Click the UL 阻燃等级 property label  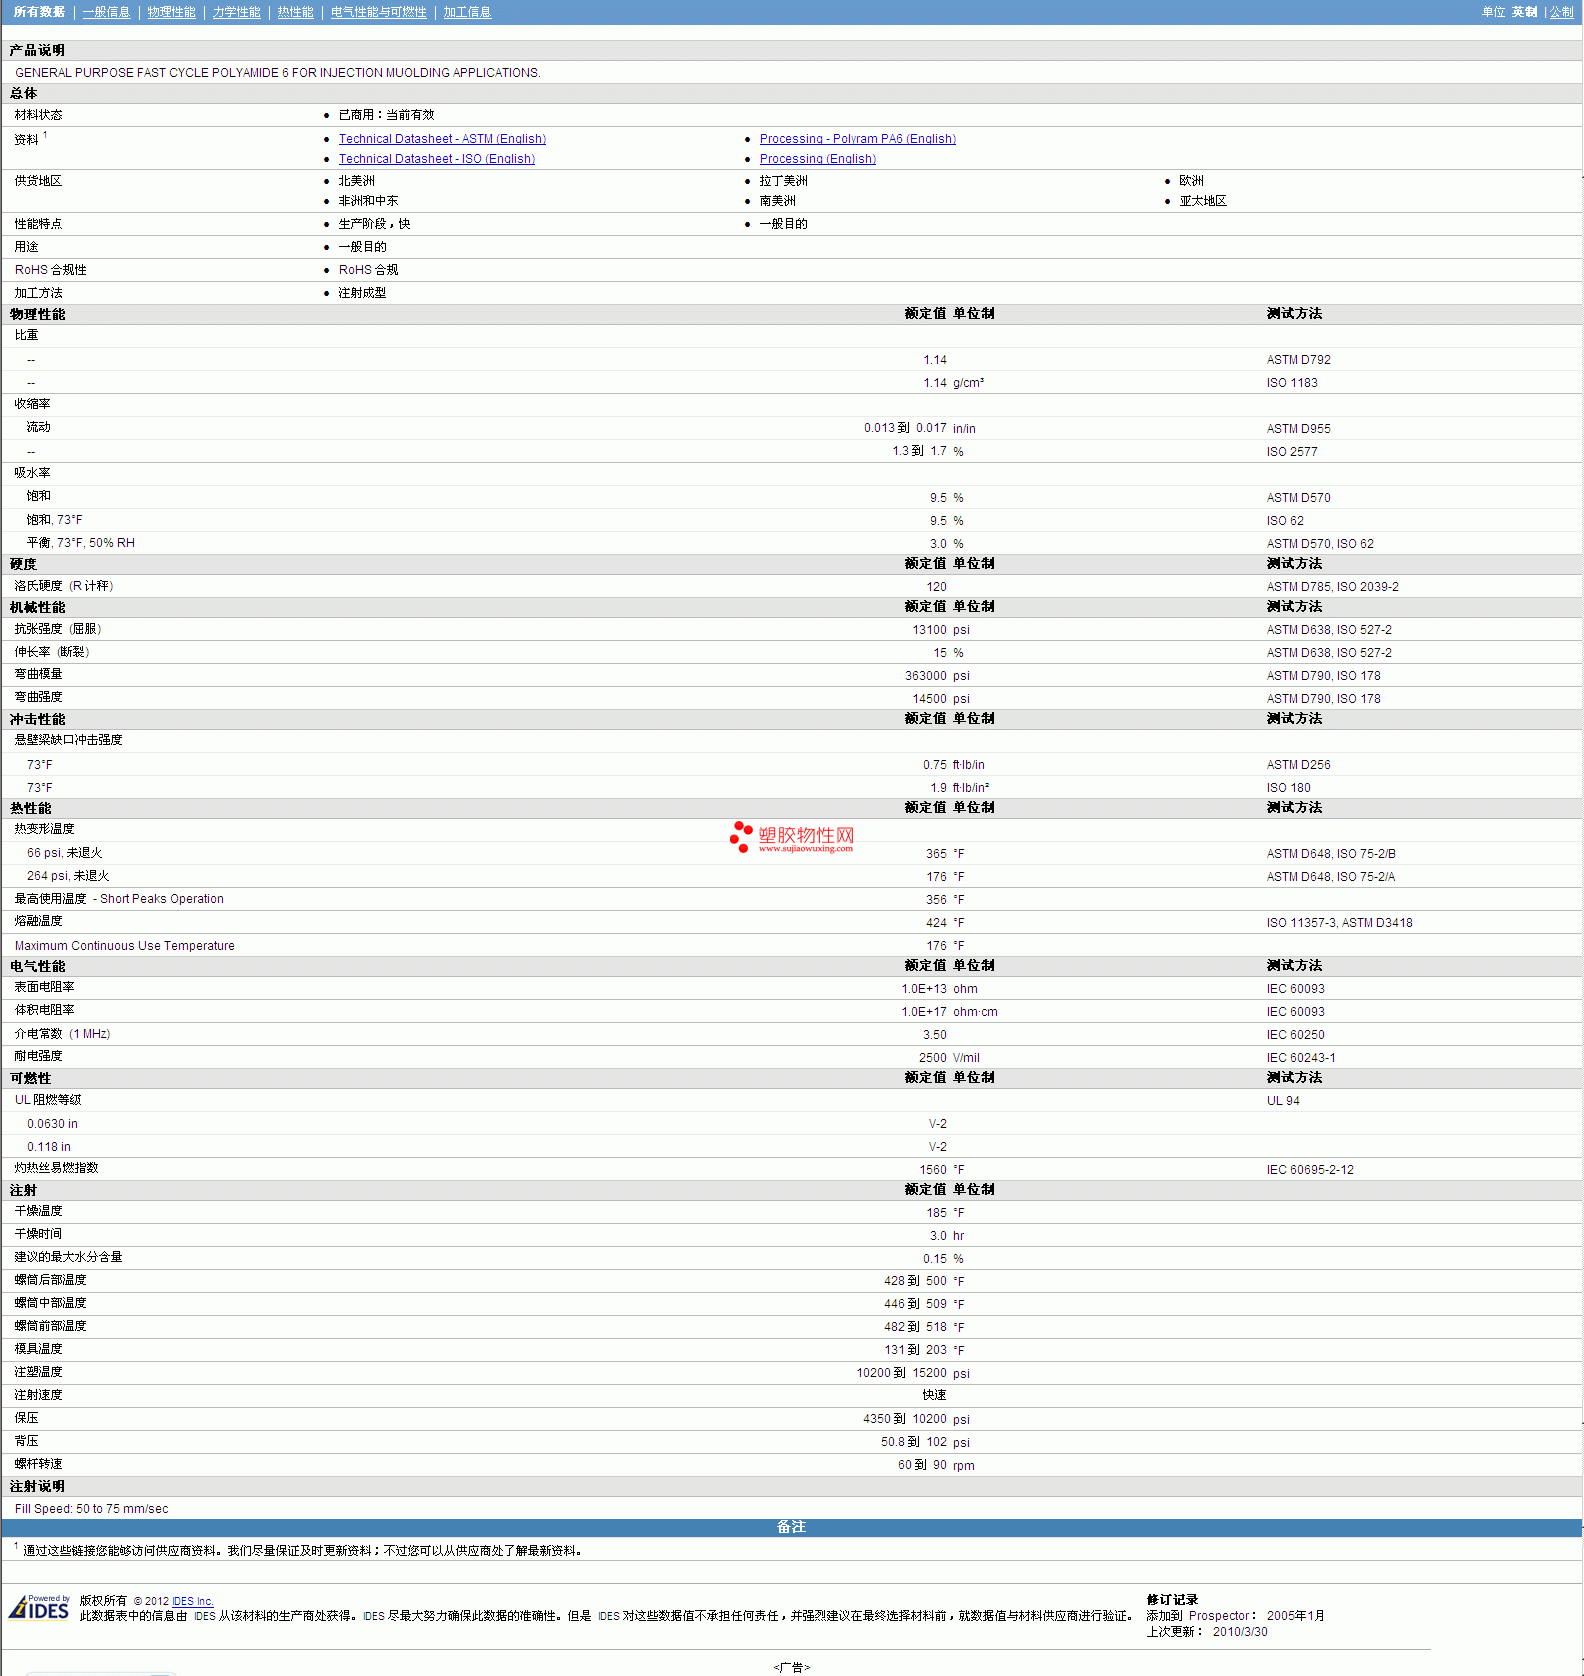point(47,1100)
